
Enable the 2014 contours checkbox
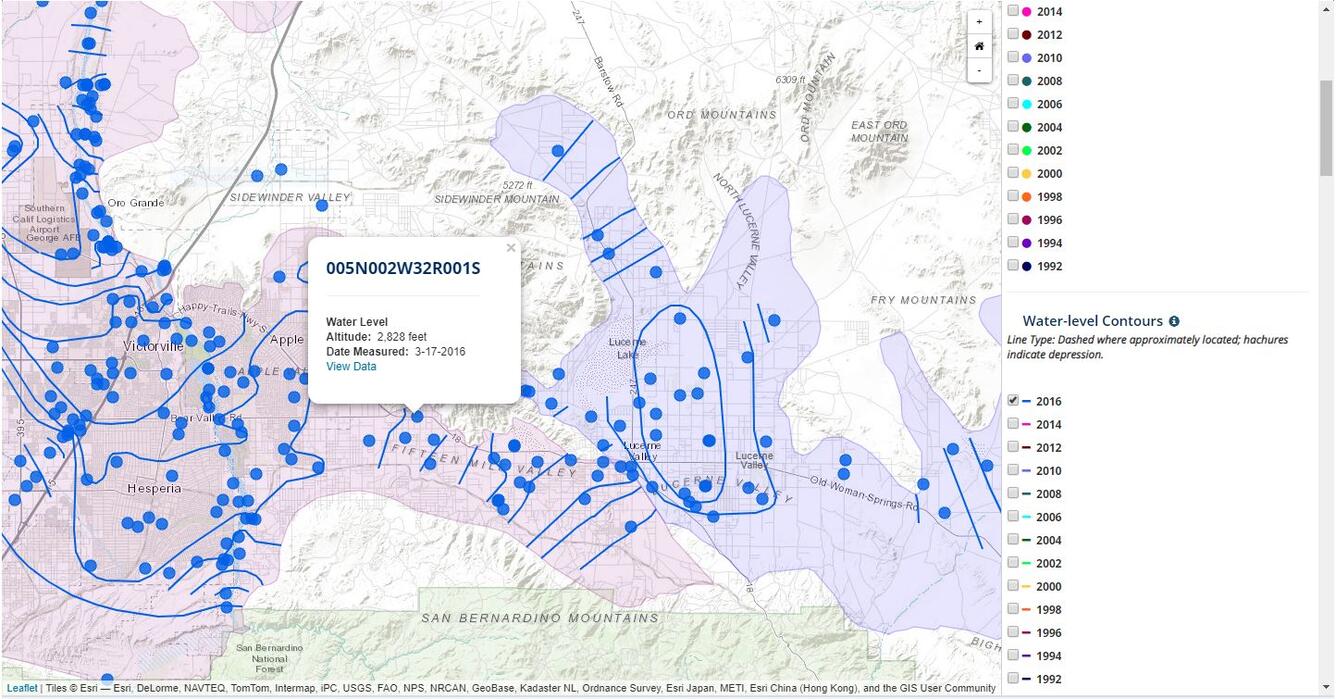1013,424
